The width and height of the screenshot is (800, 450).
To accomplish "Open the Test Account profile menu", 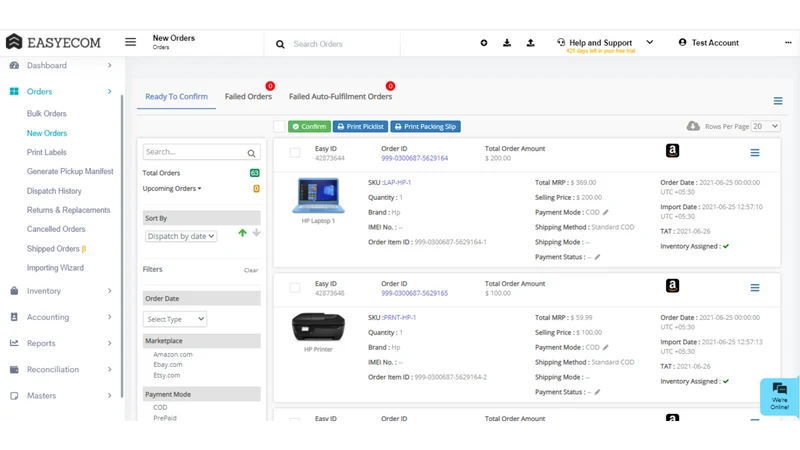I will click(709, 43).
